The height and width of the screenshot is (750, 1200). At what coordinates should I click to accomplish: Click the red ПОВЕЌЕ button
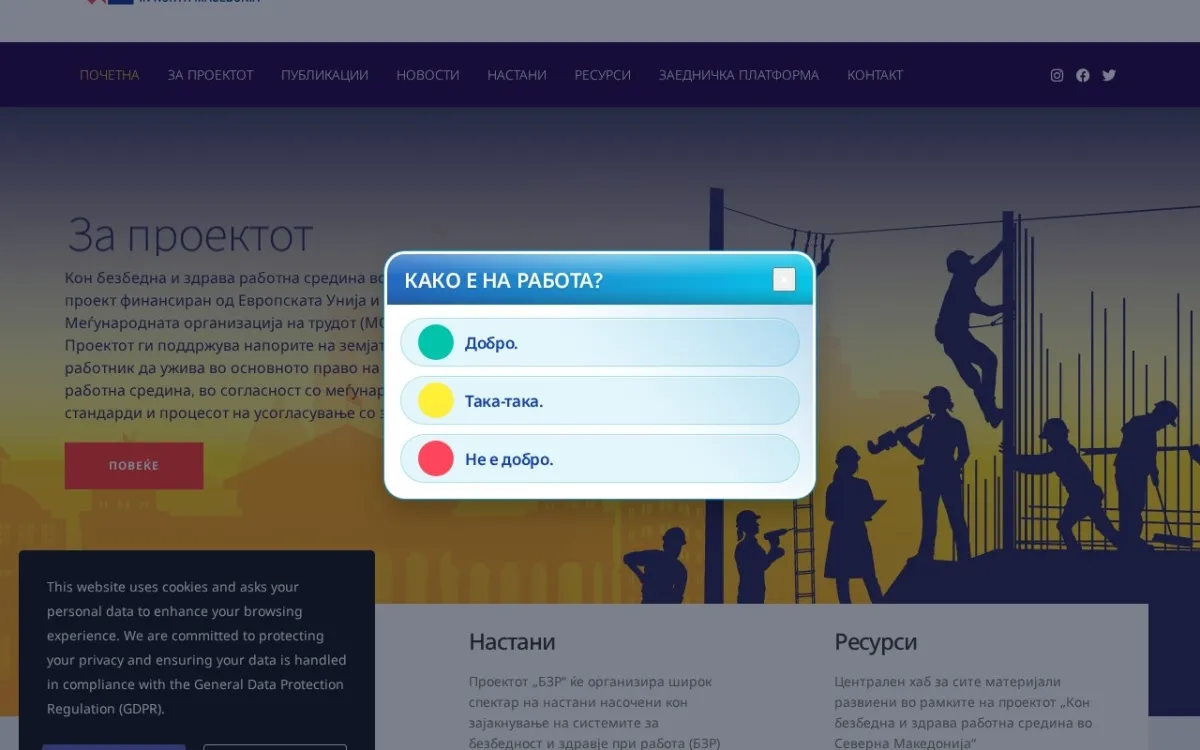point(134,466)
